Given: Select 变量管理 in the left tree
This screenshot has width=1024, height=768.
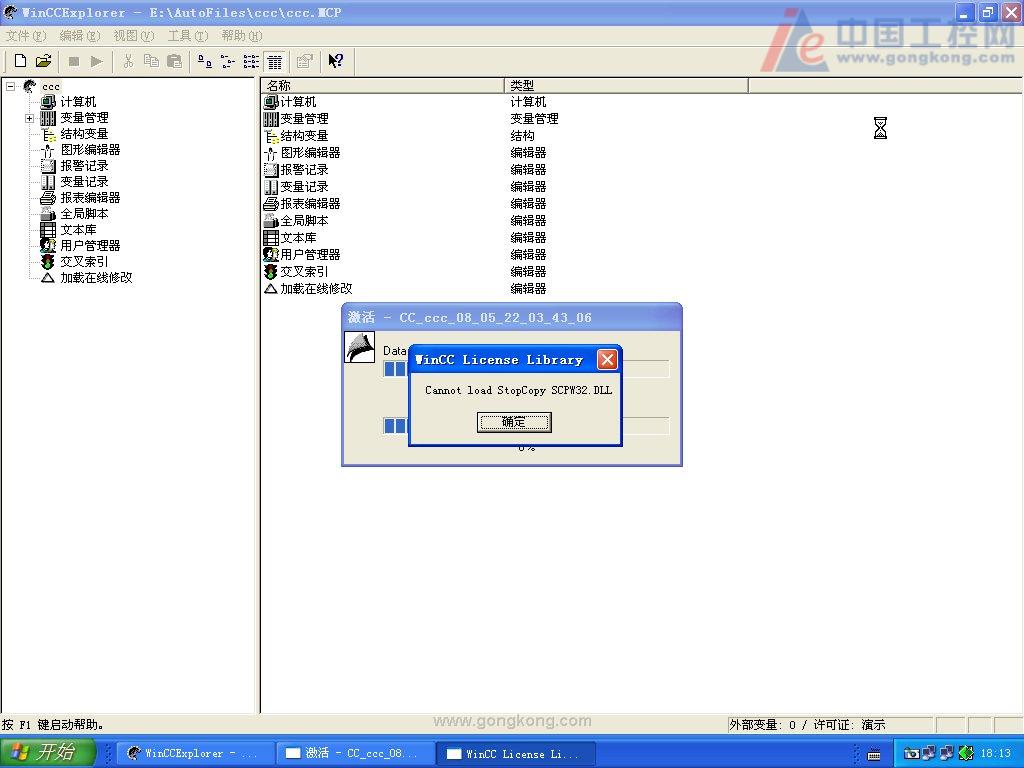Looking at the screenshot, I should 84,118.
